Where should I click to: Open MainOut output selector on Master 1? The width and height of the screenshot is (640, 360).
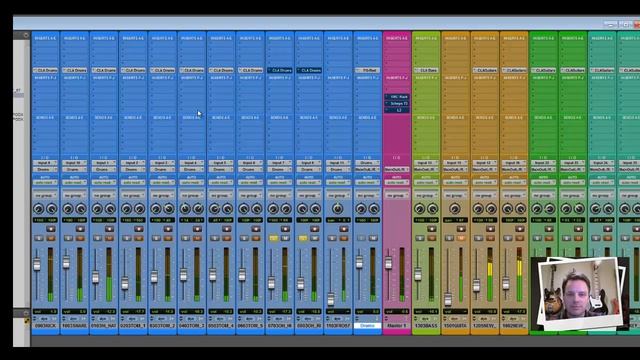click(396, 169)
